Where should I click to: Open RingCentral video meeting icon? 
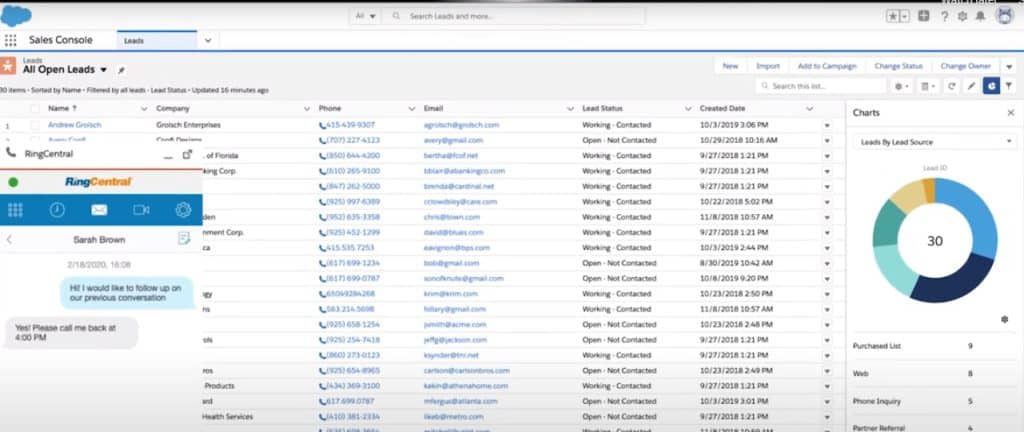click(x=141, y=210)
